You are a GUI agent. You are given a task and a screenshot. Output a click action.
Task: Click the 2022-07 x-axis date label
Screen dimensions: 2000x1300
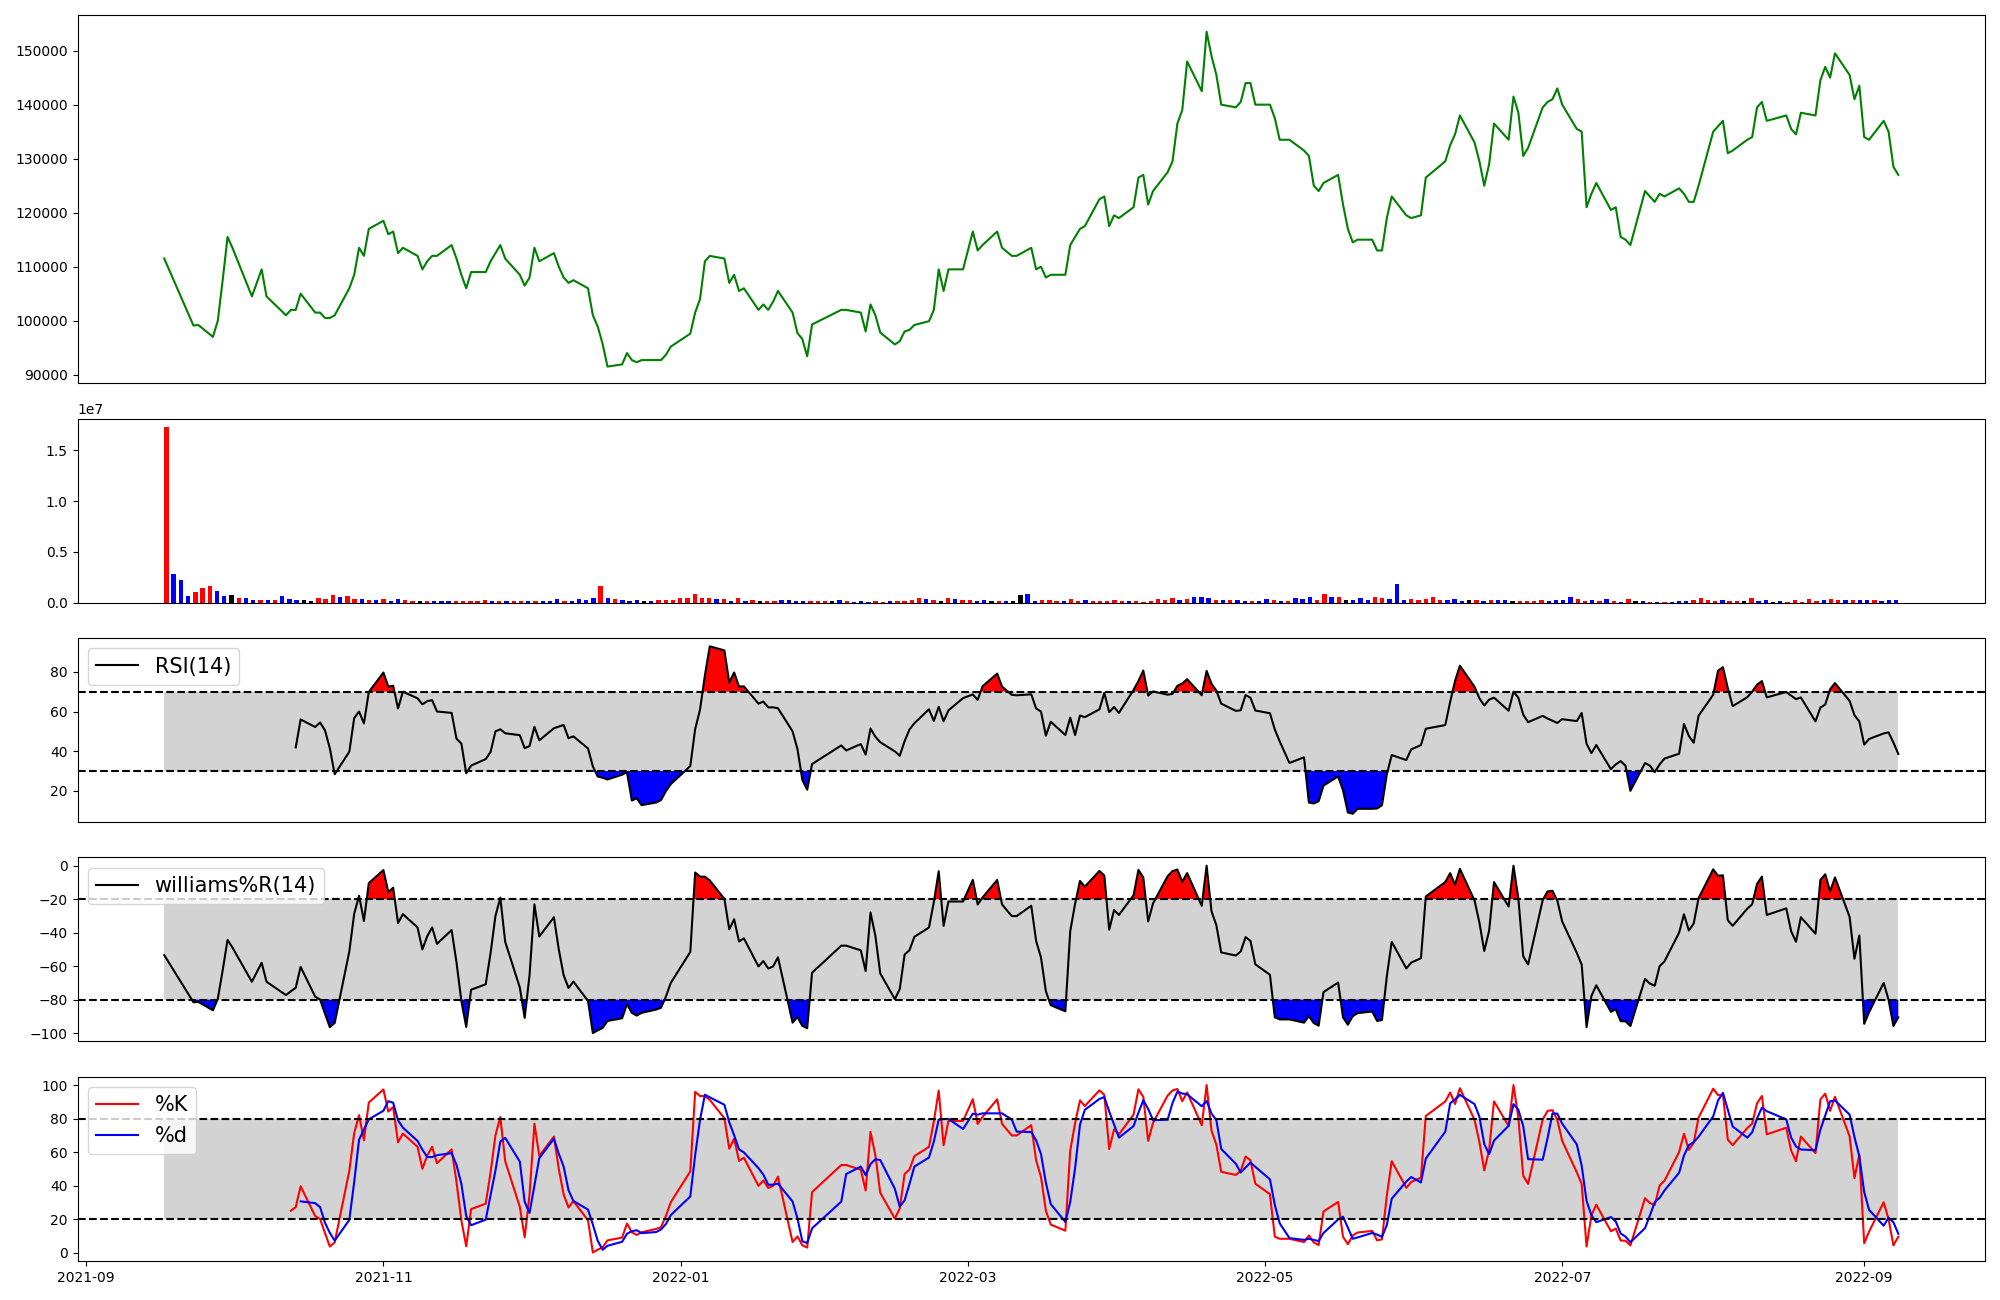point(1562,1277)
